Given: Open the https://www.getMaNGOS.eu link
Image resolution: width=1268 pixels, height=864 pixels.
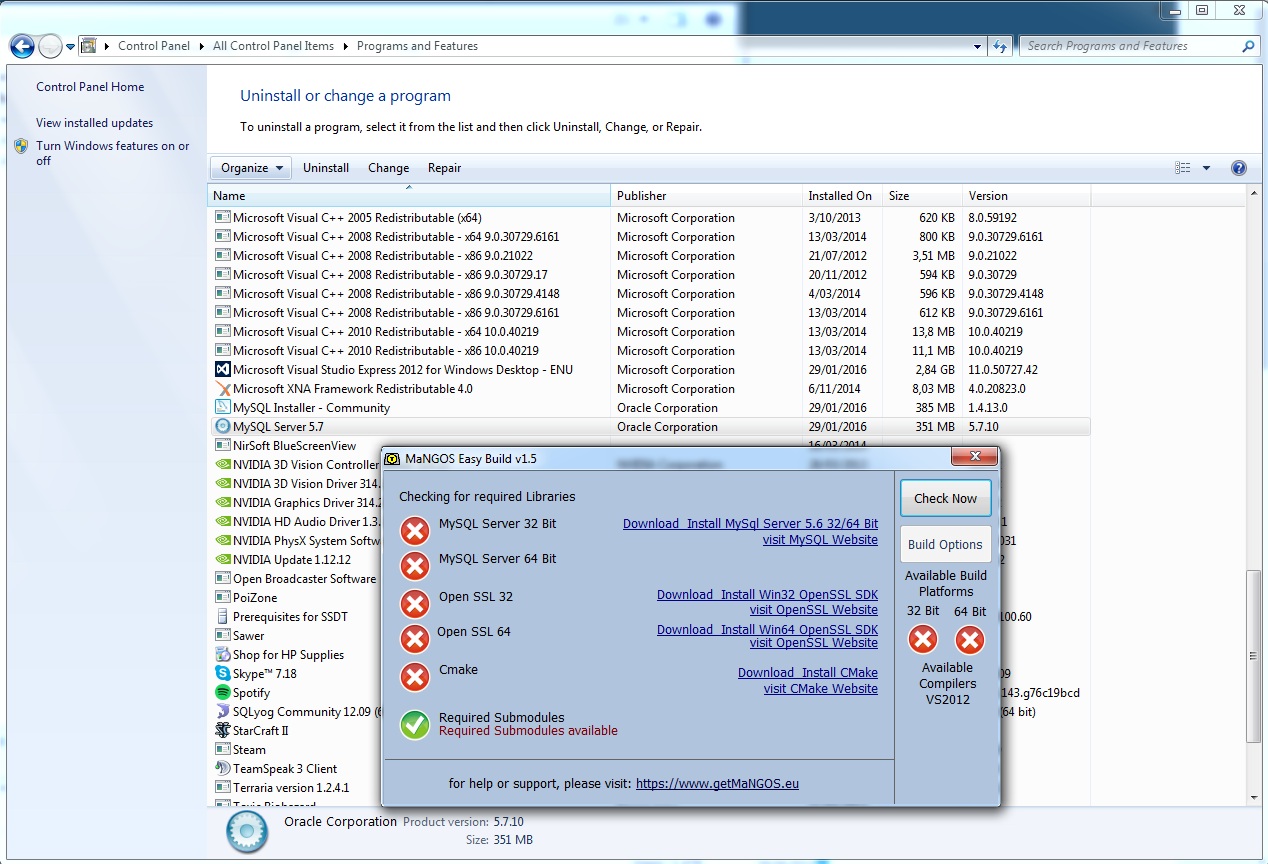Looking at the screenshot, I should 717,784.
